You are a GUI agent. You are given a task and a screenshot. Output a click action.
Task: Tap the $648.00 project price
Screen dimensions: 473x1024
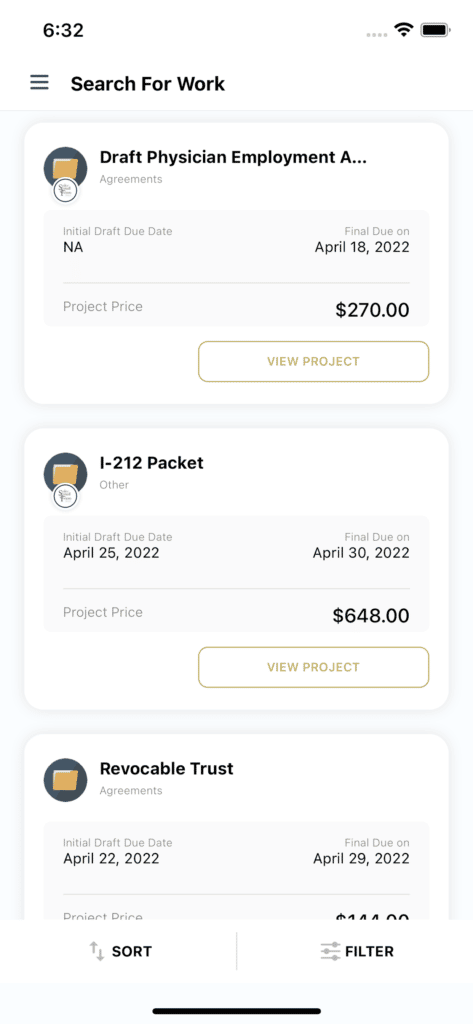coord(371,615)
